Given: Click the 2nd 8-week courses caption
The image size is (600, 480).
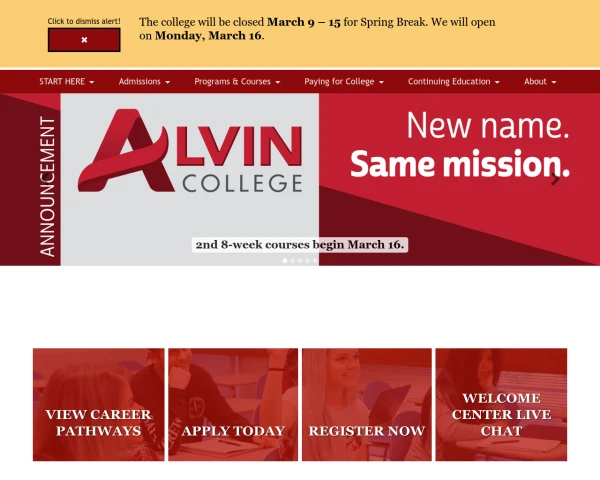Looking at the screenshot, I should (x=300, y=245).
